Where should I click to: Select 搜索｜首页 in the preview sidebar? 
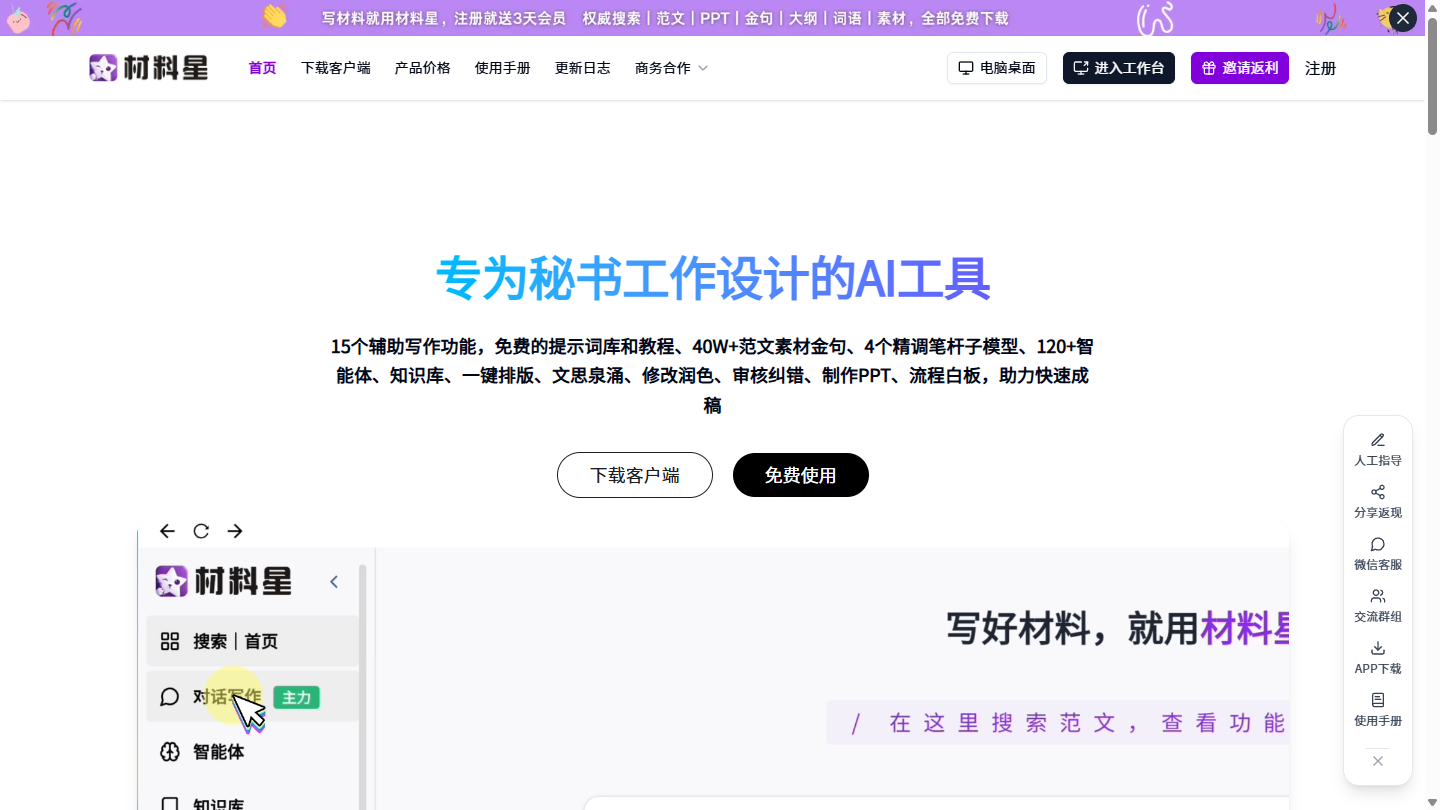click(x=253, y=641)
